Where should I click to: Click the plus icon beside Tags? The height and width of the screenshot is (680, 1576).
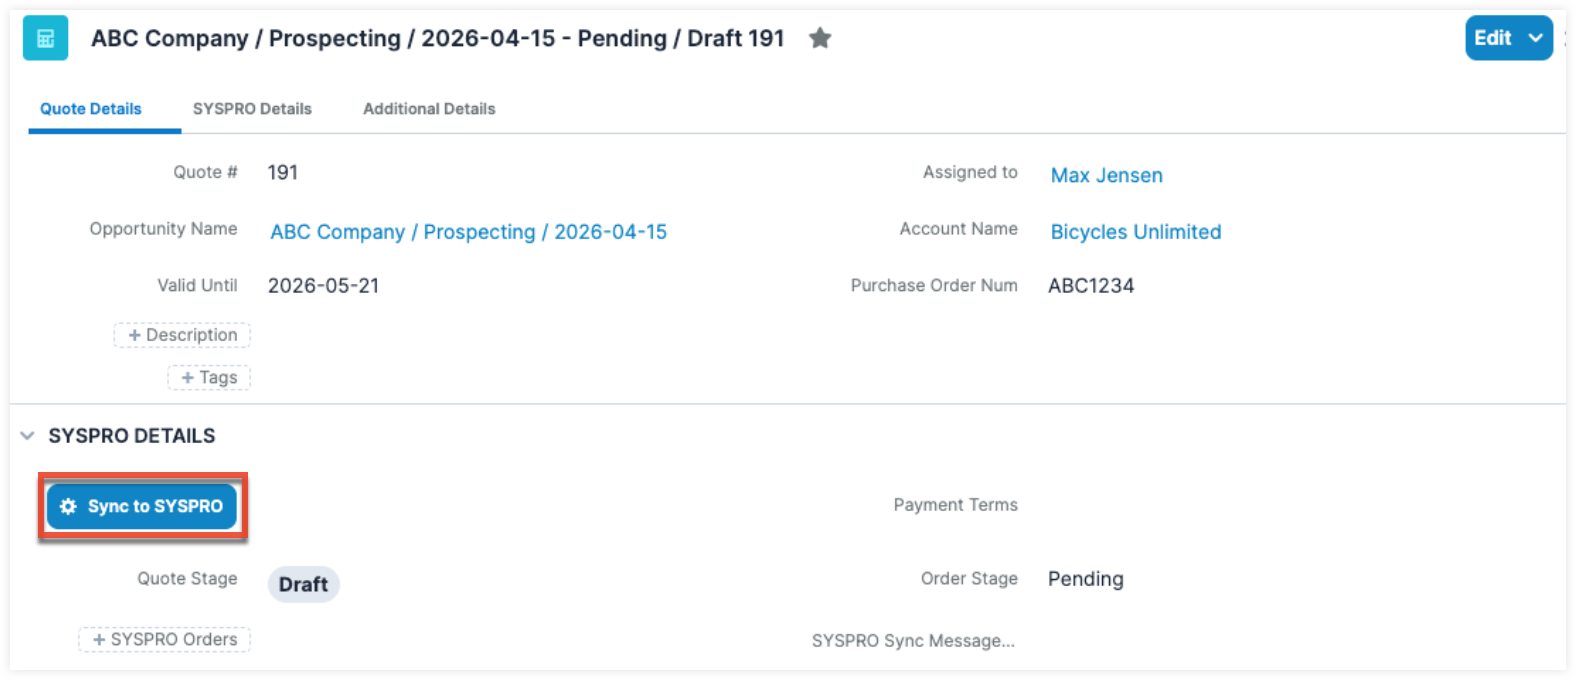(187, 378)
